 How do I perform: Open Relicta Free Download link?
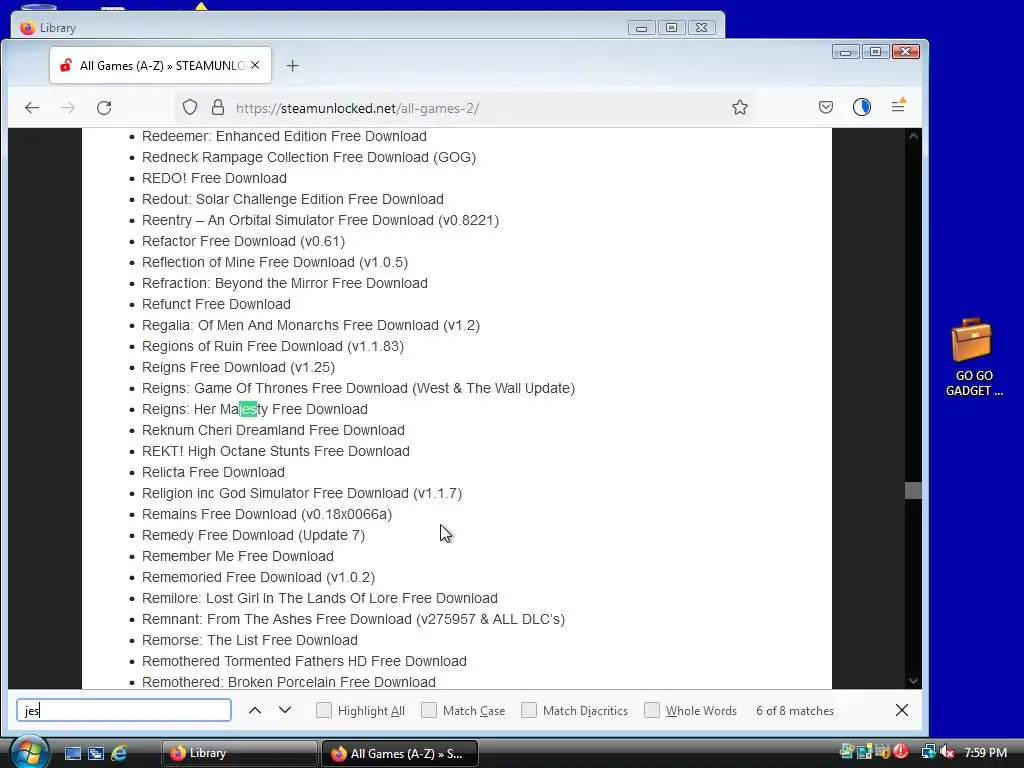click(213, 472)
